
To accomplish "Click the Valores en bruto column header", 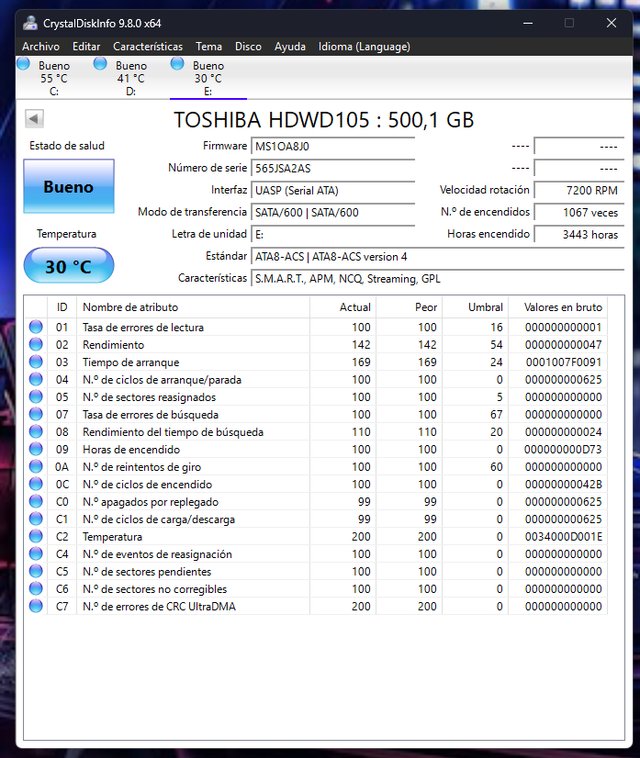I will click(558, 307).
